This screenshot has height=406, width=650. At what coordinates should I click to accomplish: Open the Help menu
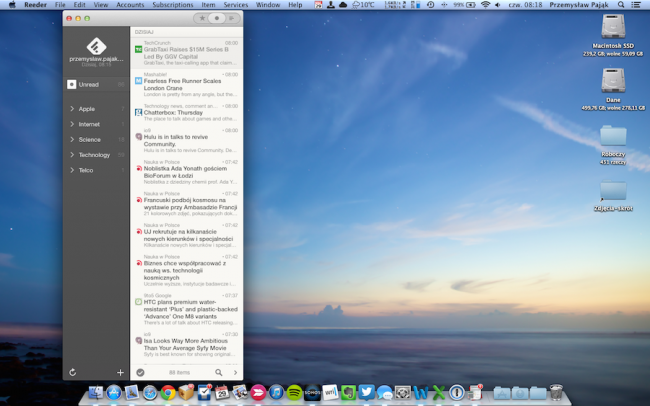[295, 5]
